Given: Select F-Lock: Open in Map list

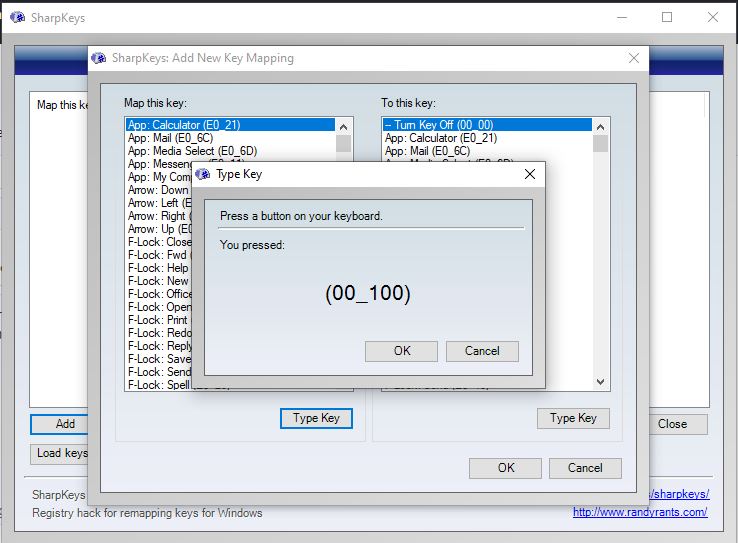Looking at the screenshot, I should [x=159, y=307].
